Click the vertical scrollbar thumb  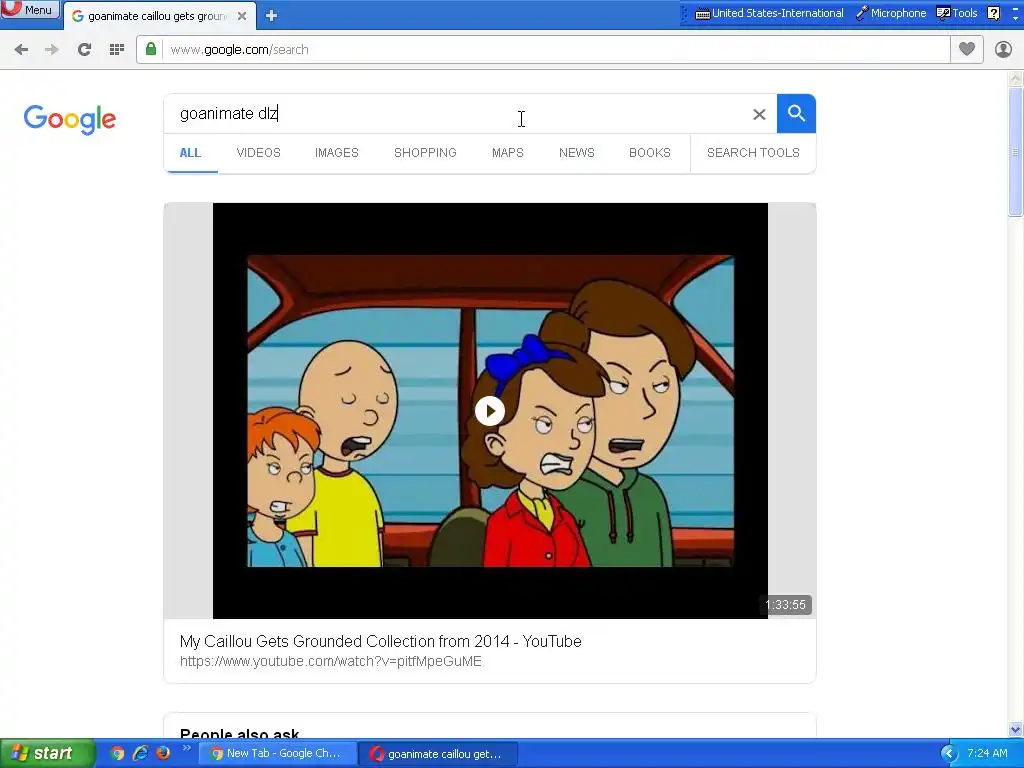point(1016,152)
